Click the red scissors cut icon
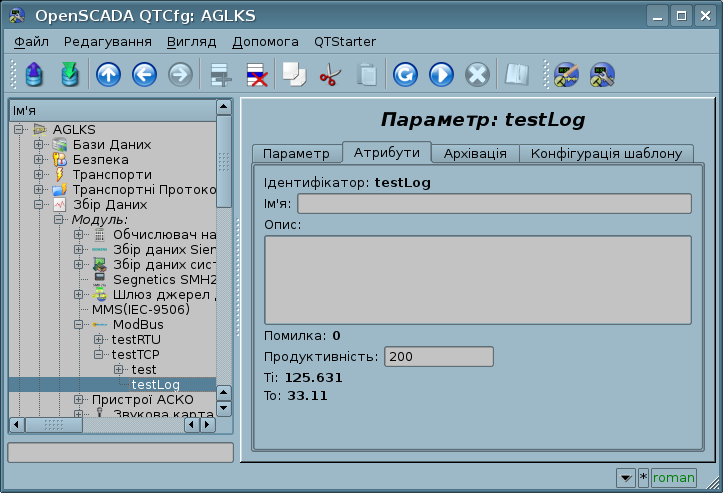The image size is (723, 493). point(330,75)
